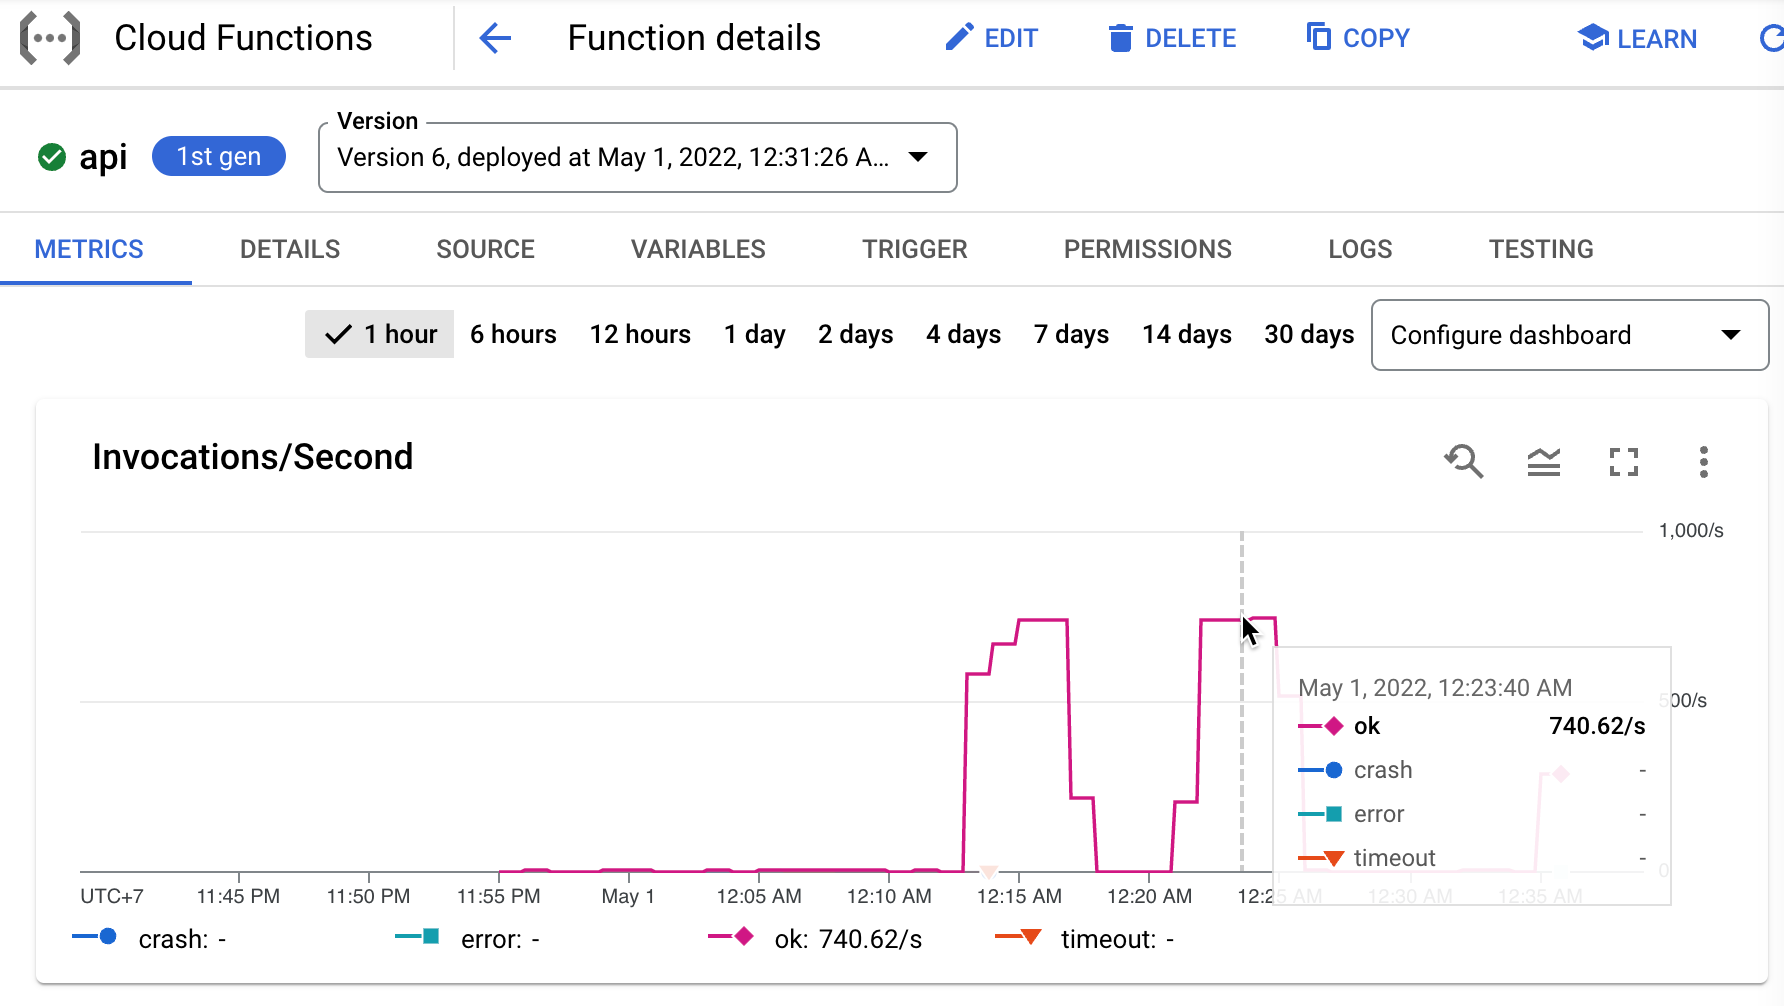Go back using the left arrow

(495, 39)
